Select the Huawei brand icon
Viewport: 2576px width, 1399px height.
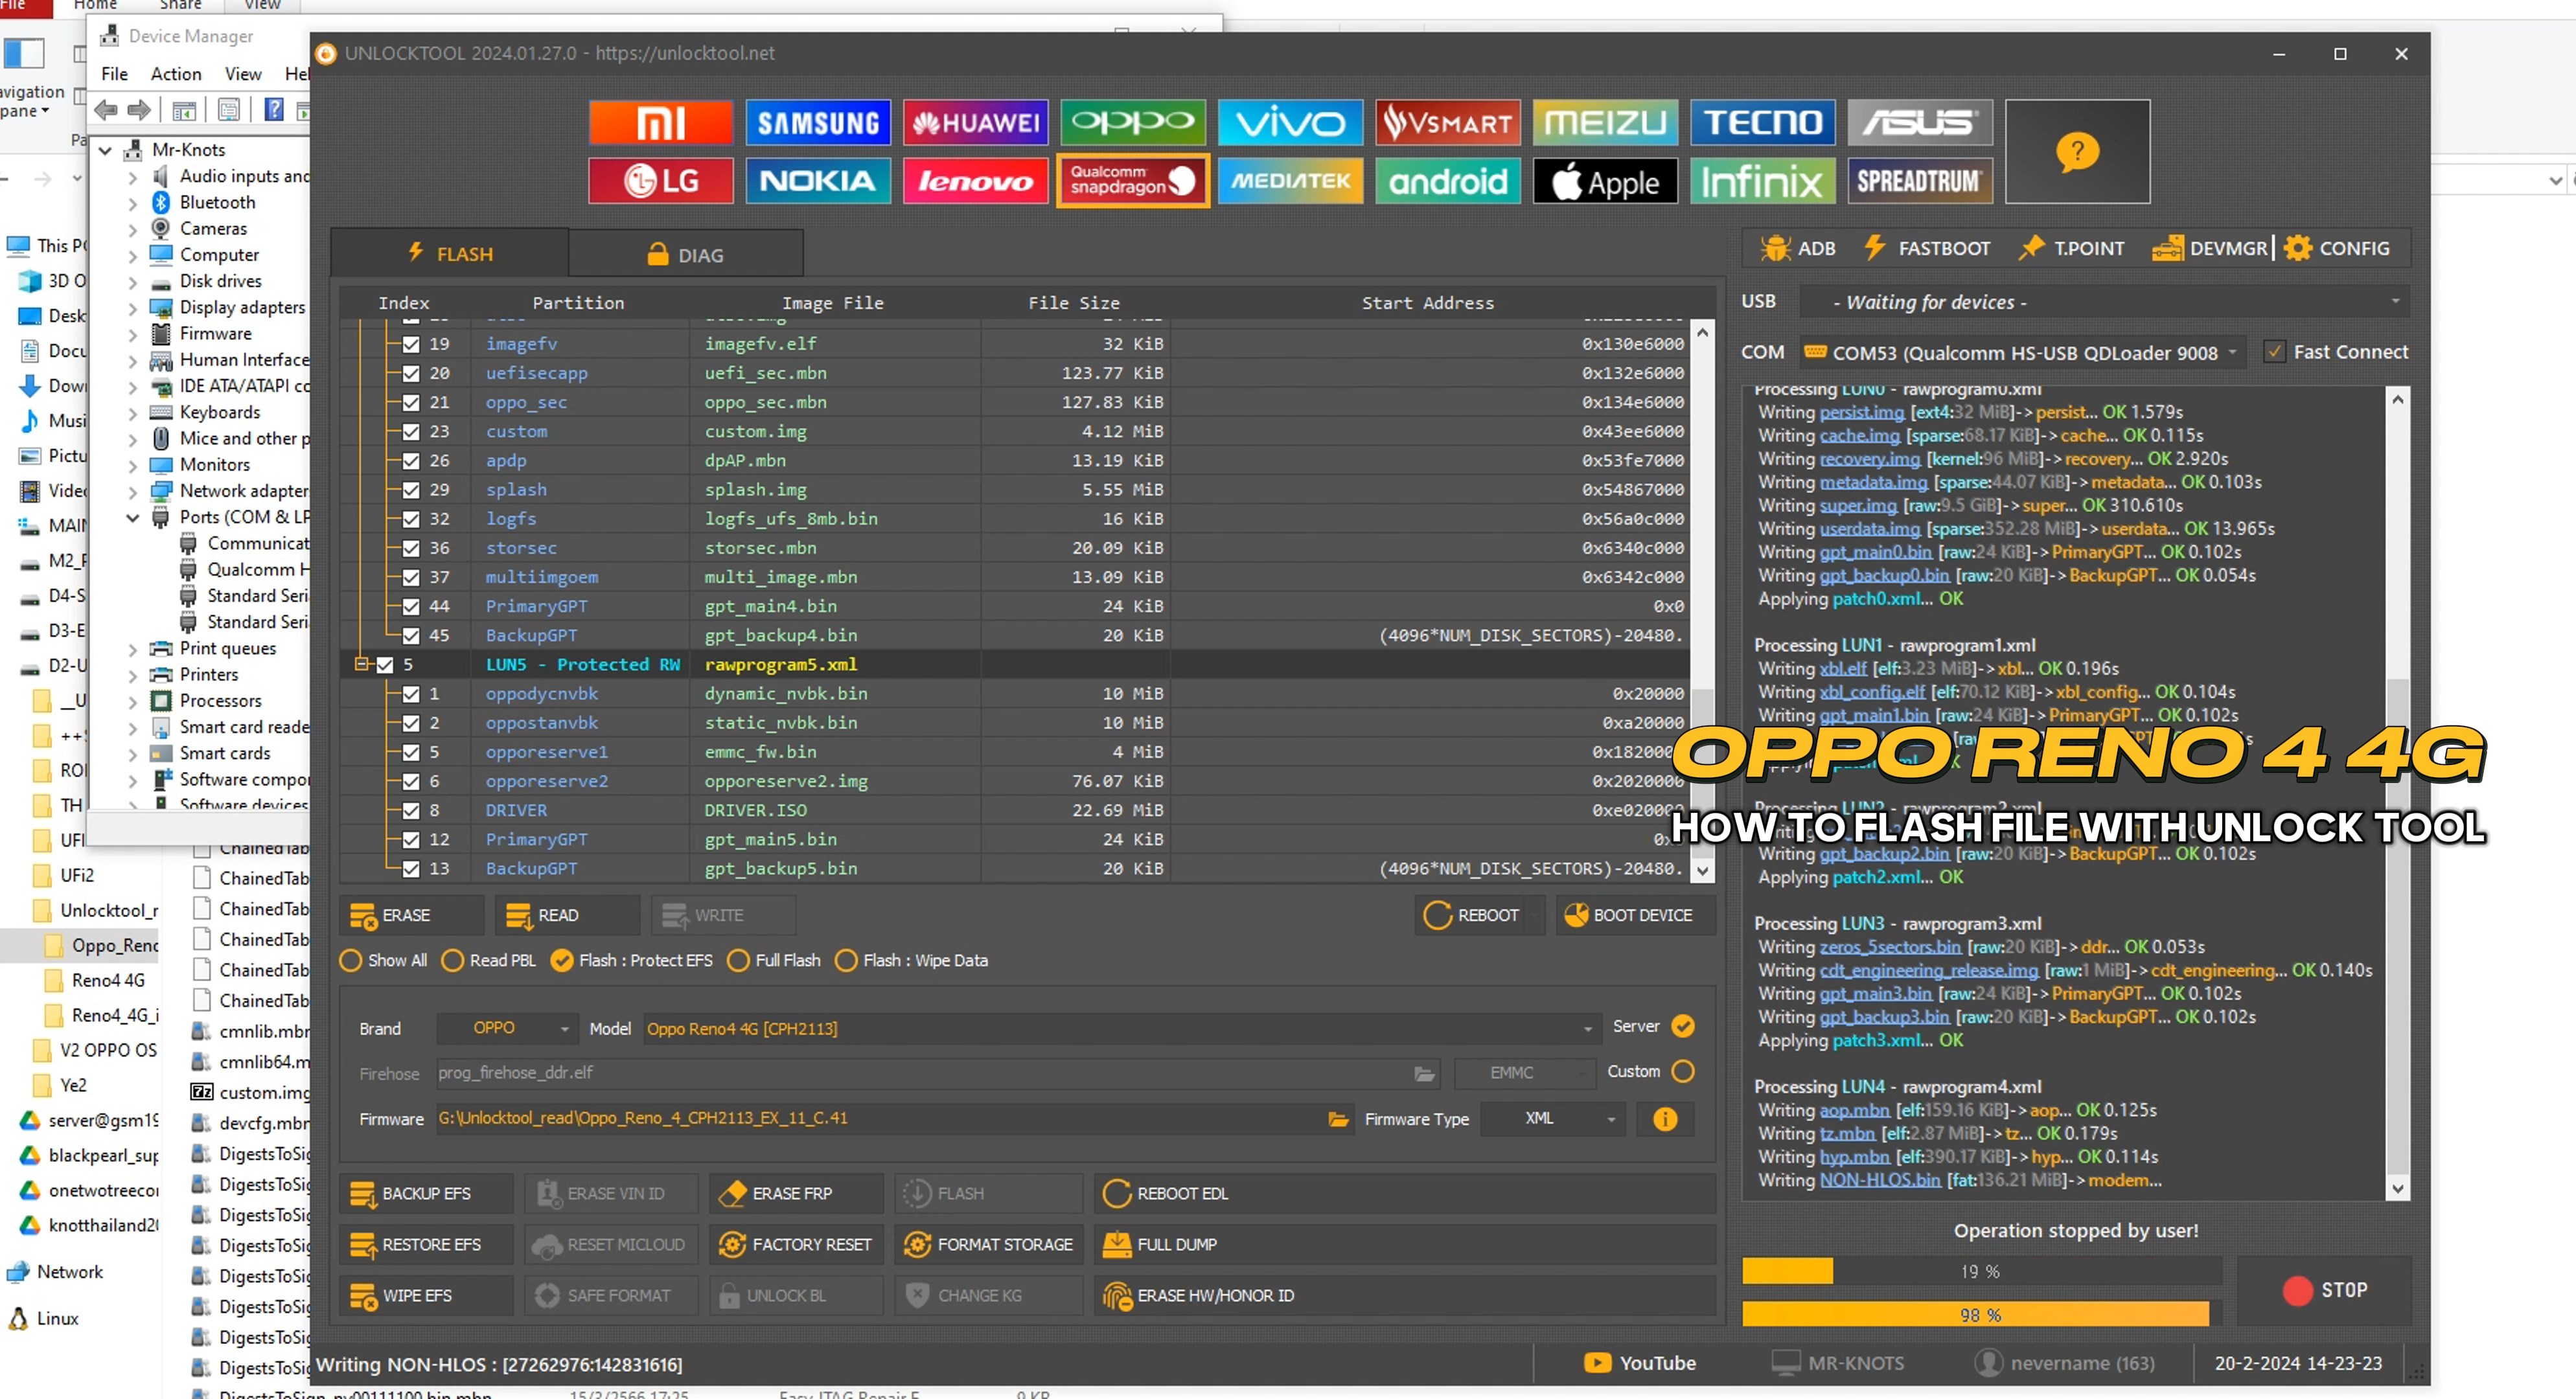tap(975, 123)
